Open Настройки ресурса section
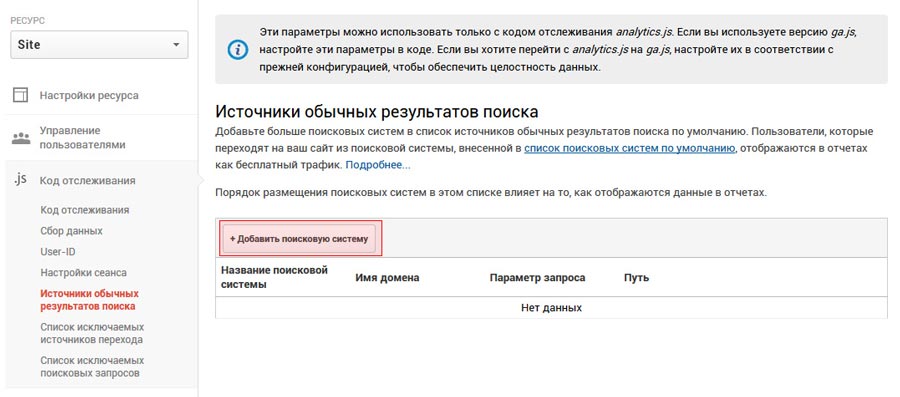 click(x=89, y=95)
